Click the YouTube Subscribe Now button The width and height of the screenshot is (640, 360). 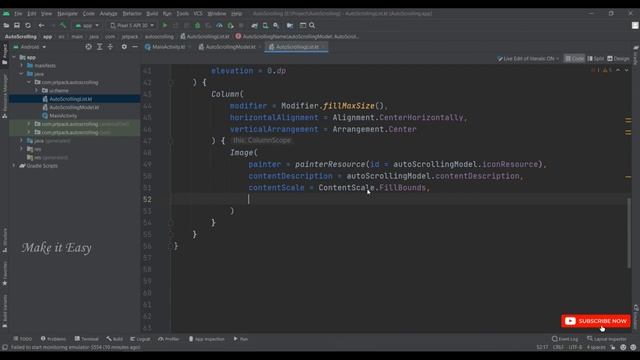tap(596, 321)
